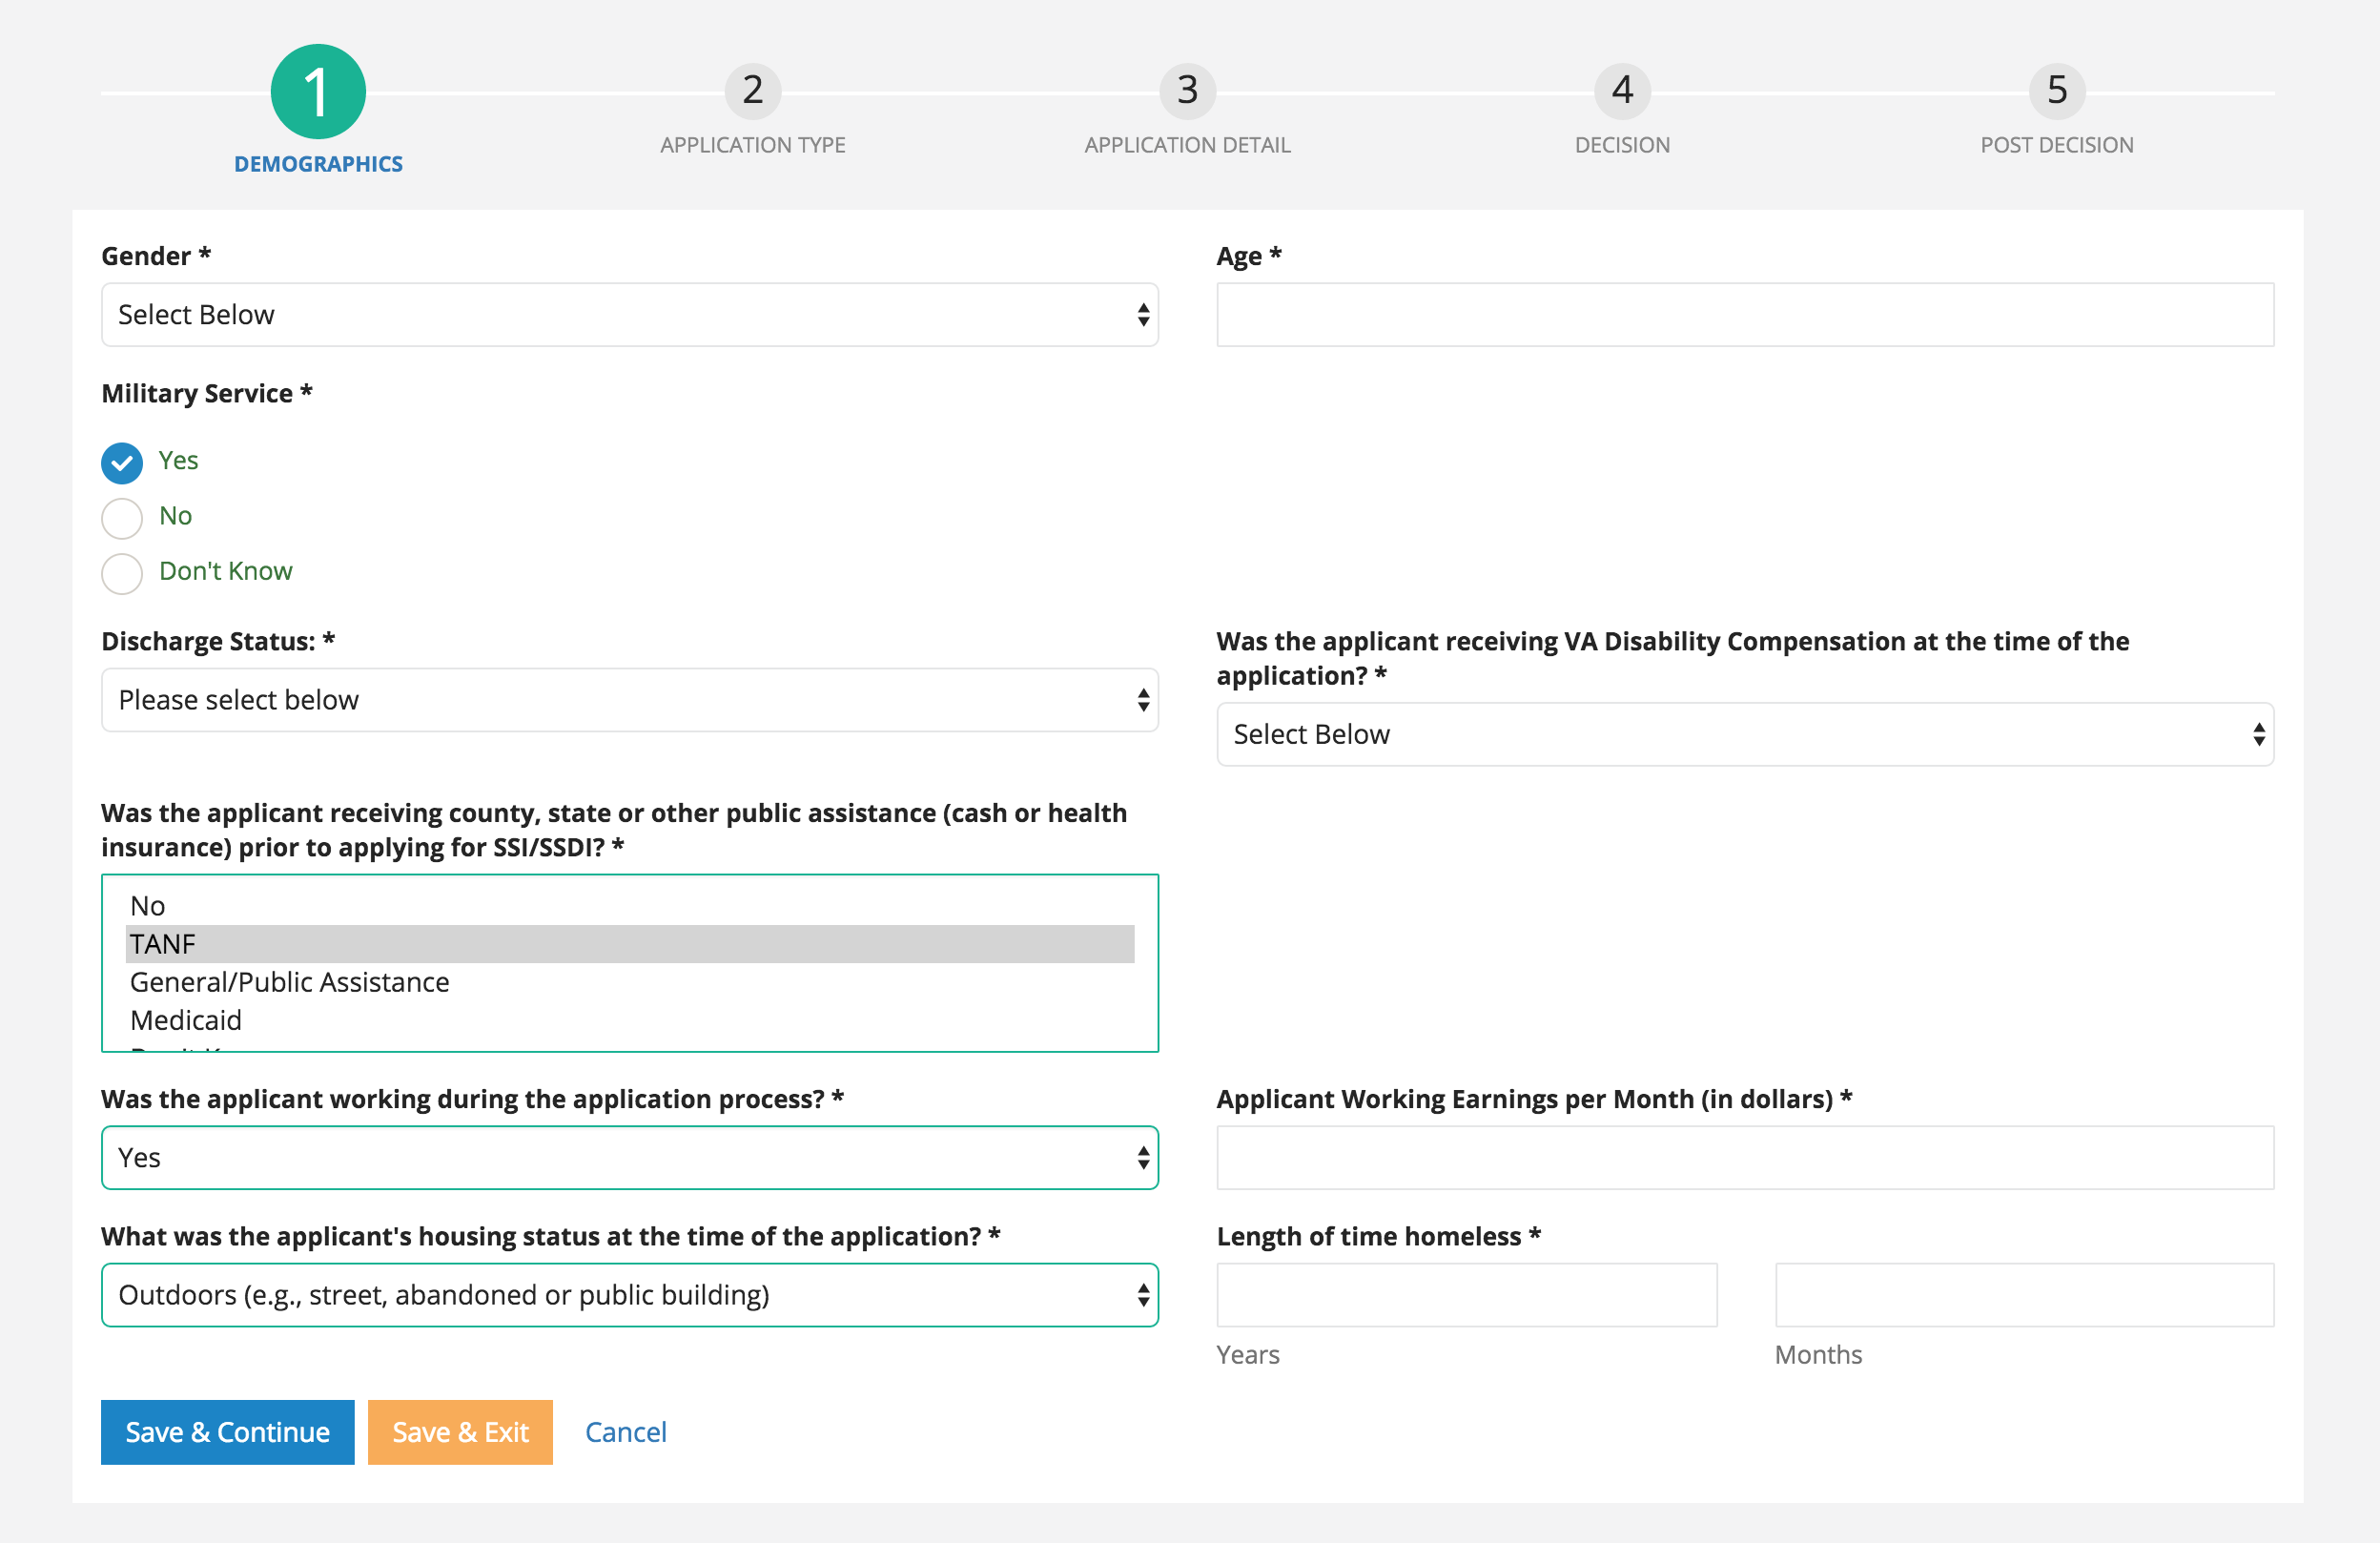Screen dimensions: 2380x1543
Task: Open VA Disability Compensation dropdown
Action: pos(1744,735)
